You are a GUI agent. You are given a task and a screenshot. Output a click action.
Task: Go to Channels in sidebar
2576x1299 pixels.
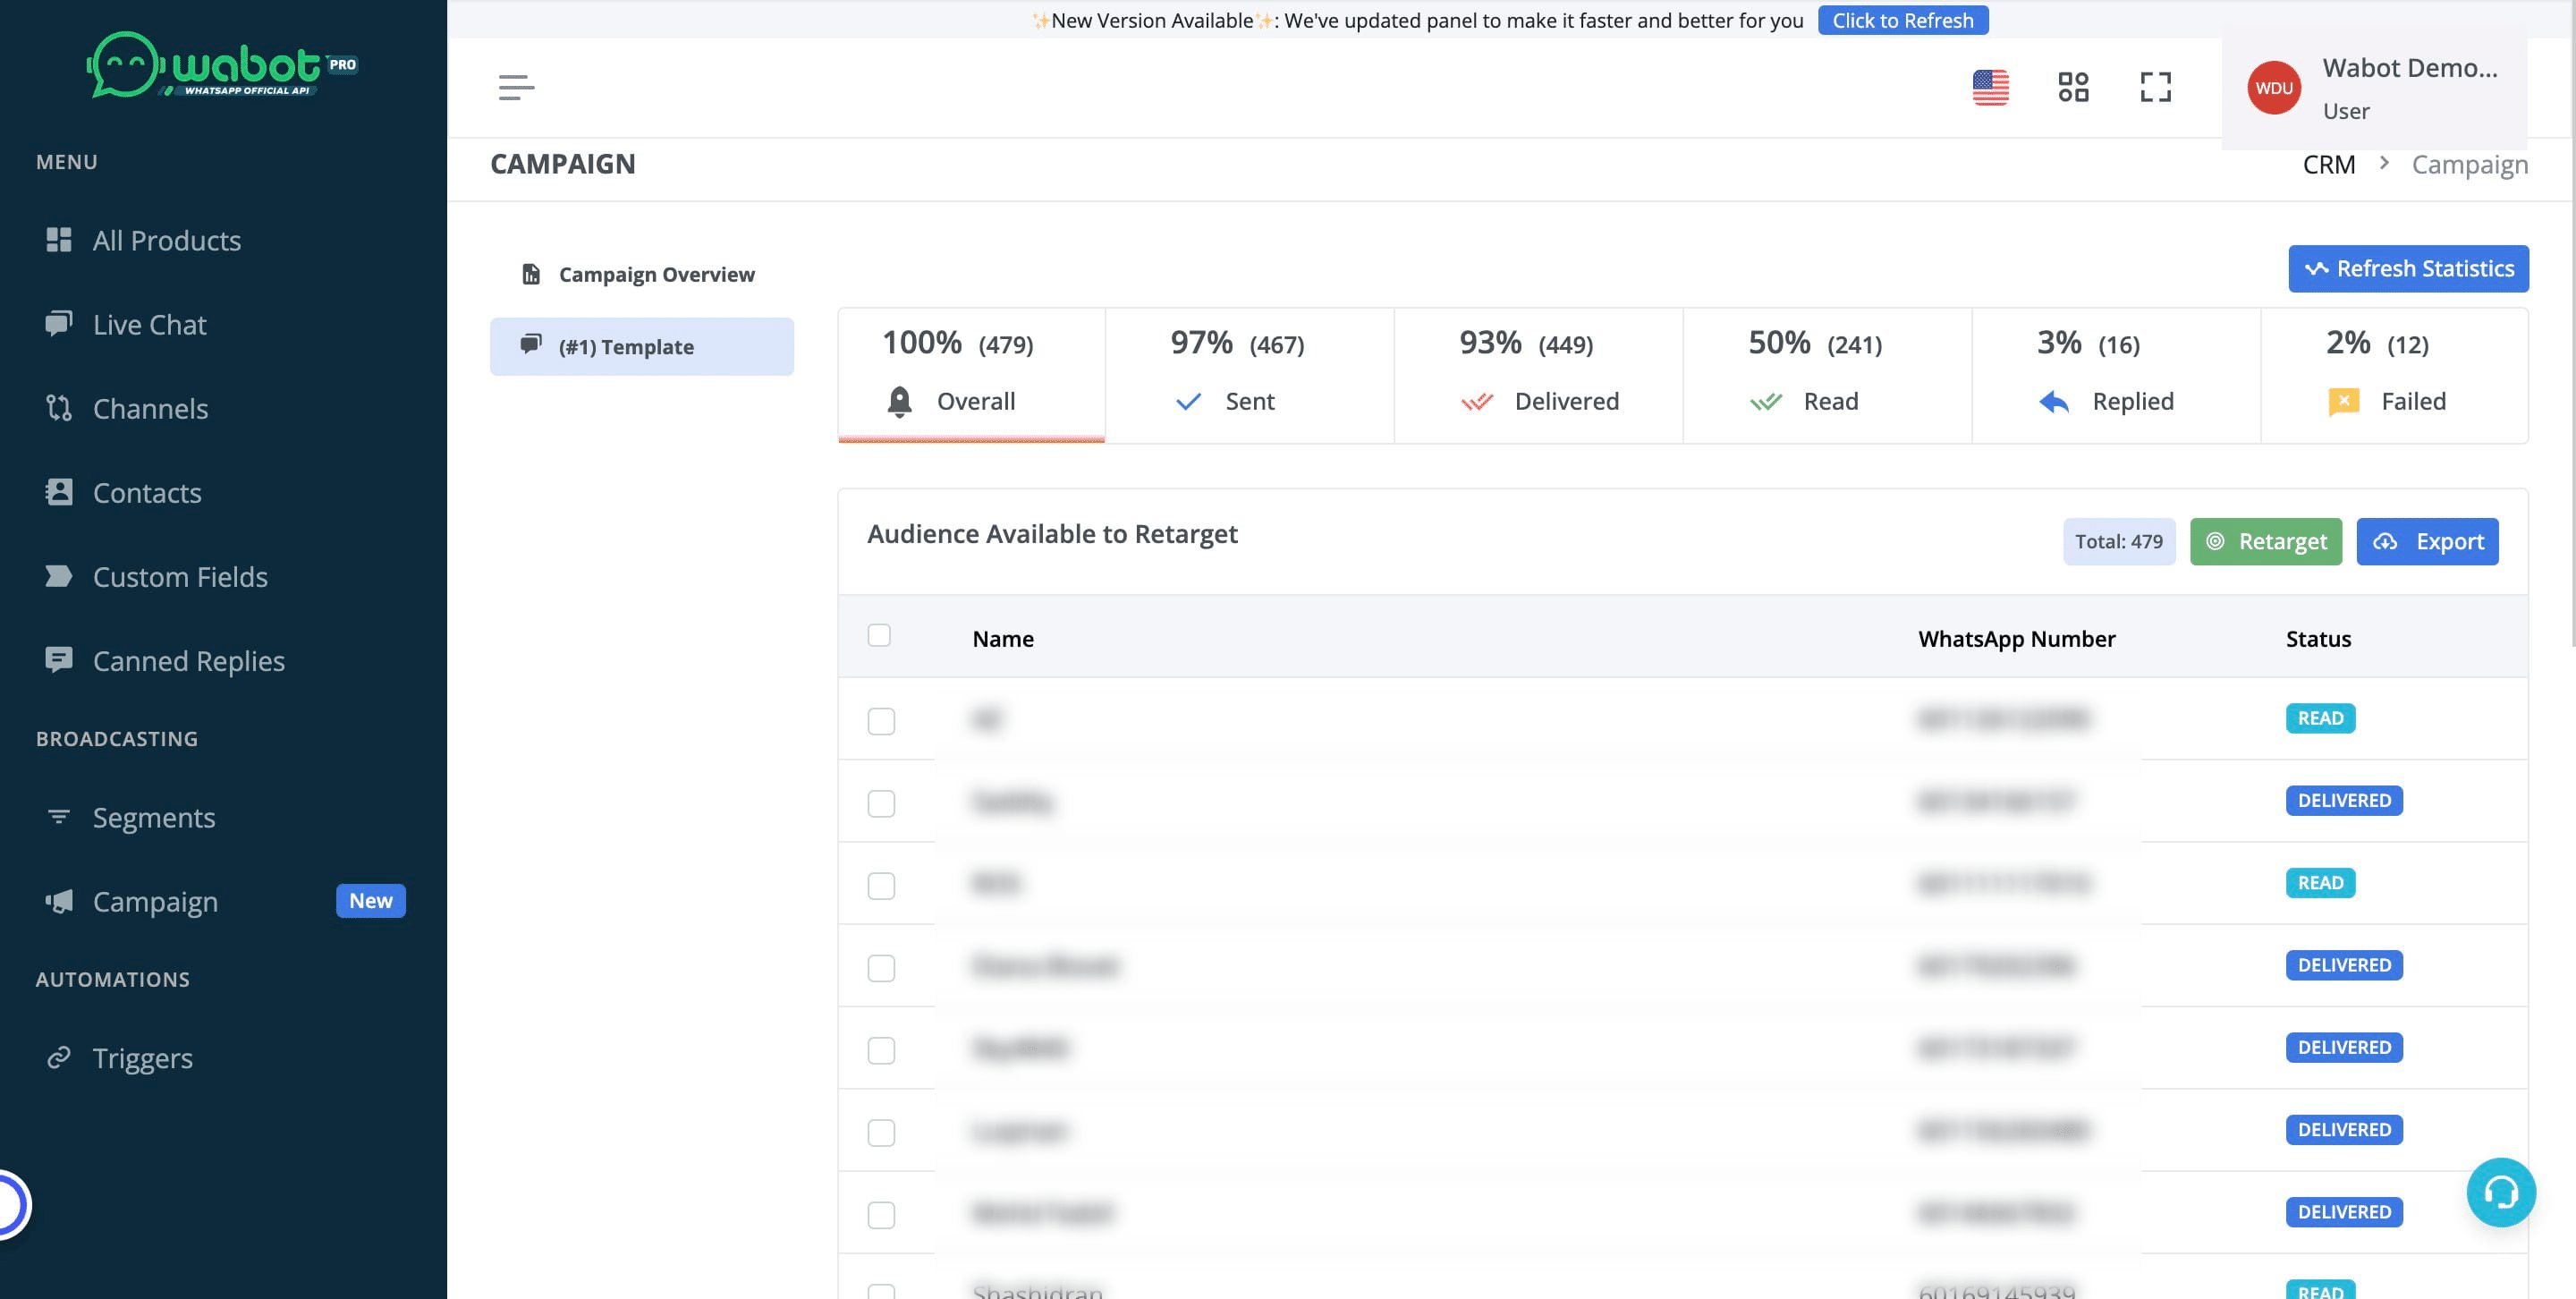coord(150,408)
